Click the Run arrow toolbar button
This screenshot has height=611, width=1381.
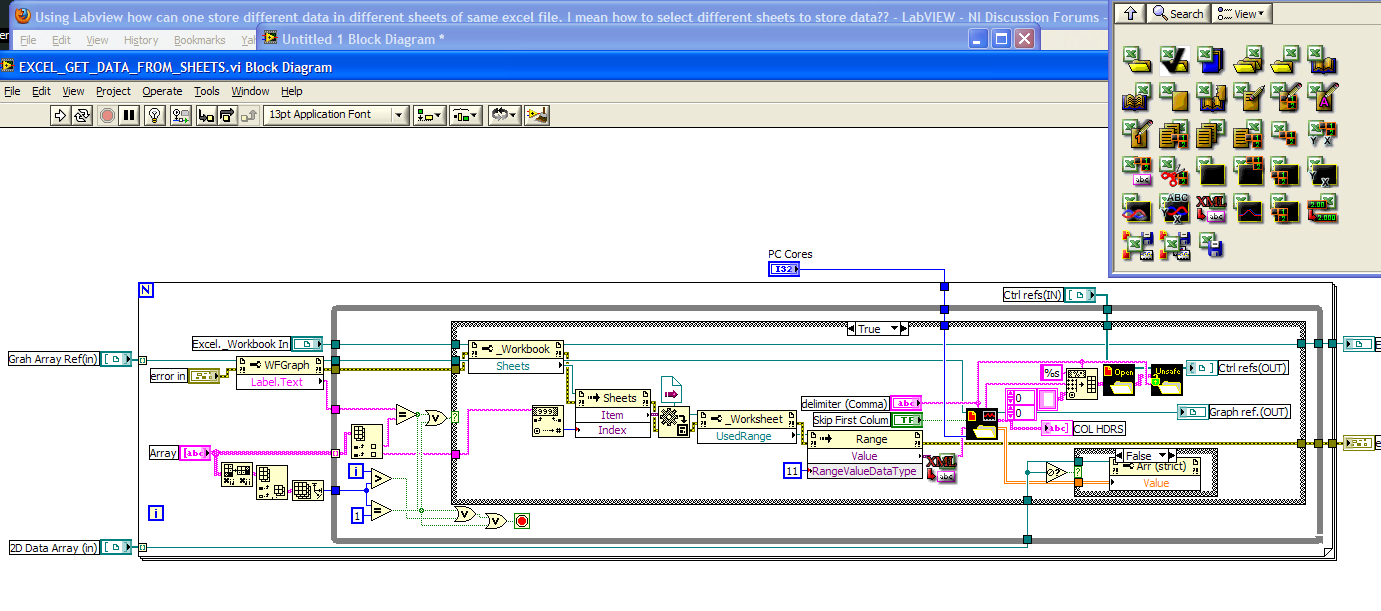59,115
